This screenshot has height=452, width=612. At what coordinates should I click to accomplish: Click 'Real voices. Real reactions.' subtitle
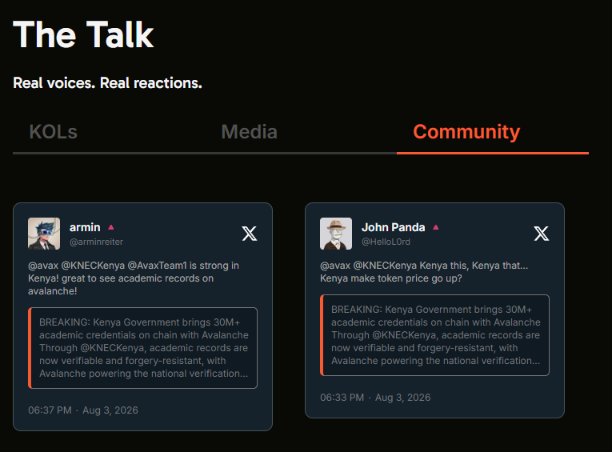[108, 83]
